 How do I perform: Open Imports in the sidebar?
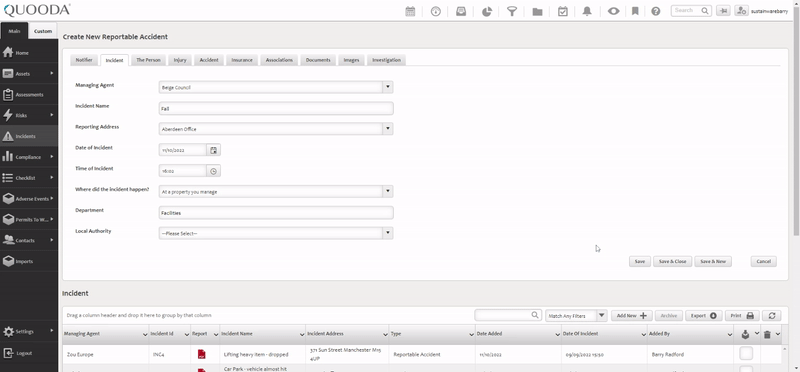[29, 261]
